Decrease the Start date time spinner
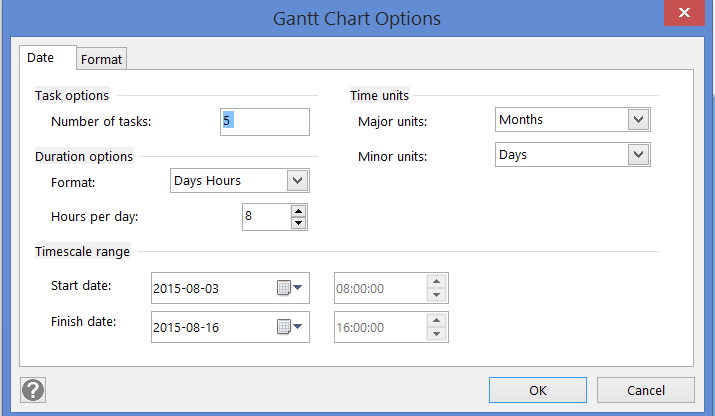This screenshot has width=715, height=416. coord(436,295)
